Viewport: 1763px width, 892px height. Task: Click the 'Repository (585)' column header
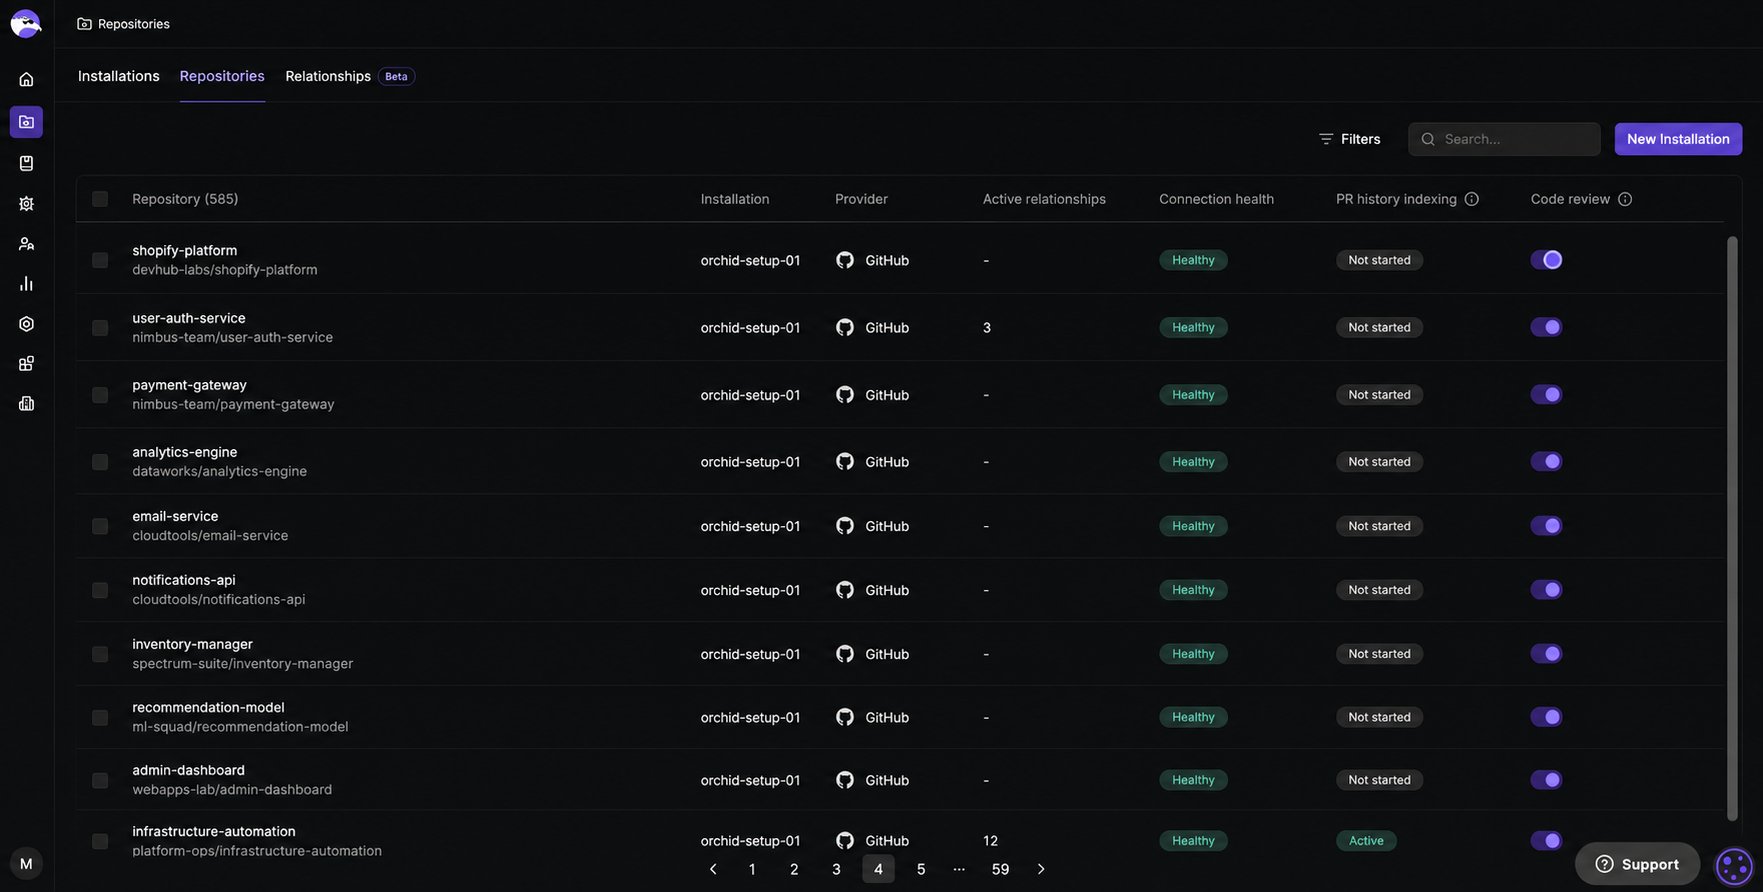(185, 199)
